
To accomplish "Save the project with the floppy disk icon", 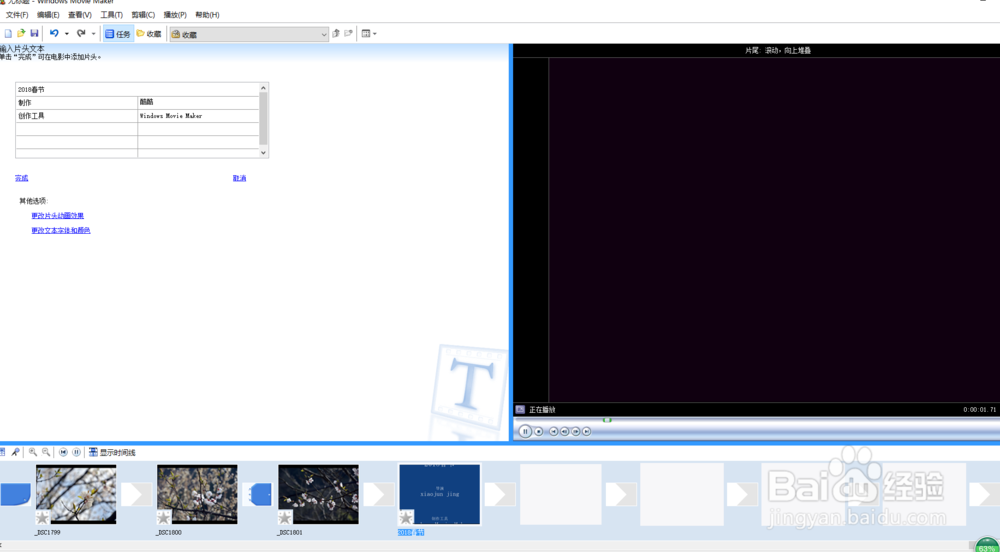I will click(34, 34).
